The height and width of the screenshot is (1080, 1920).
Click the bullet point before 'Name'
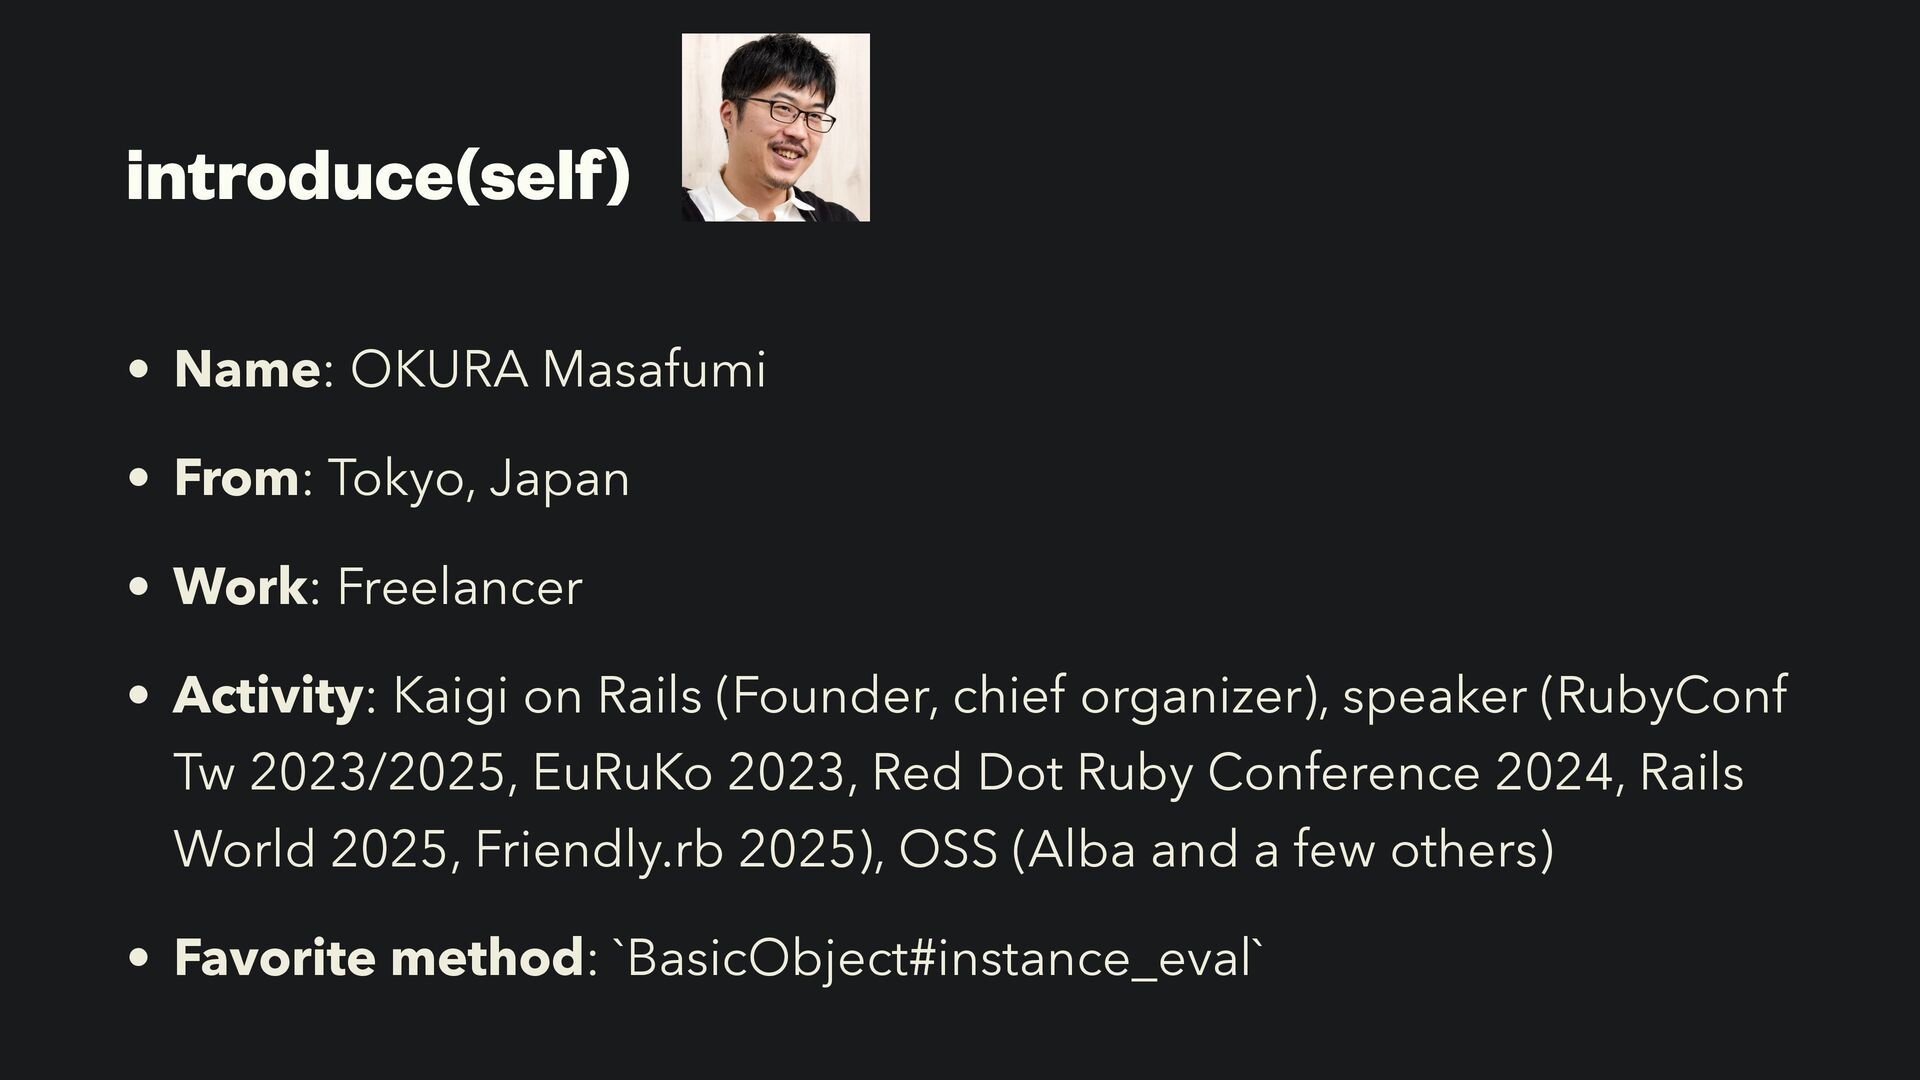[x=139, y=369]
